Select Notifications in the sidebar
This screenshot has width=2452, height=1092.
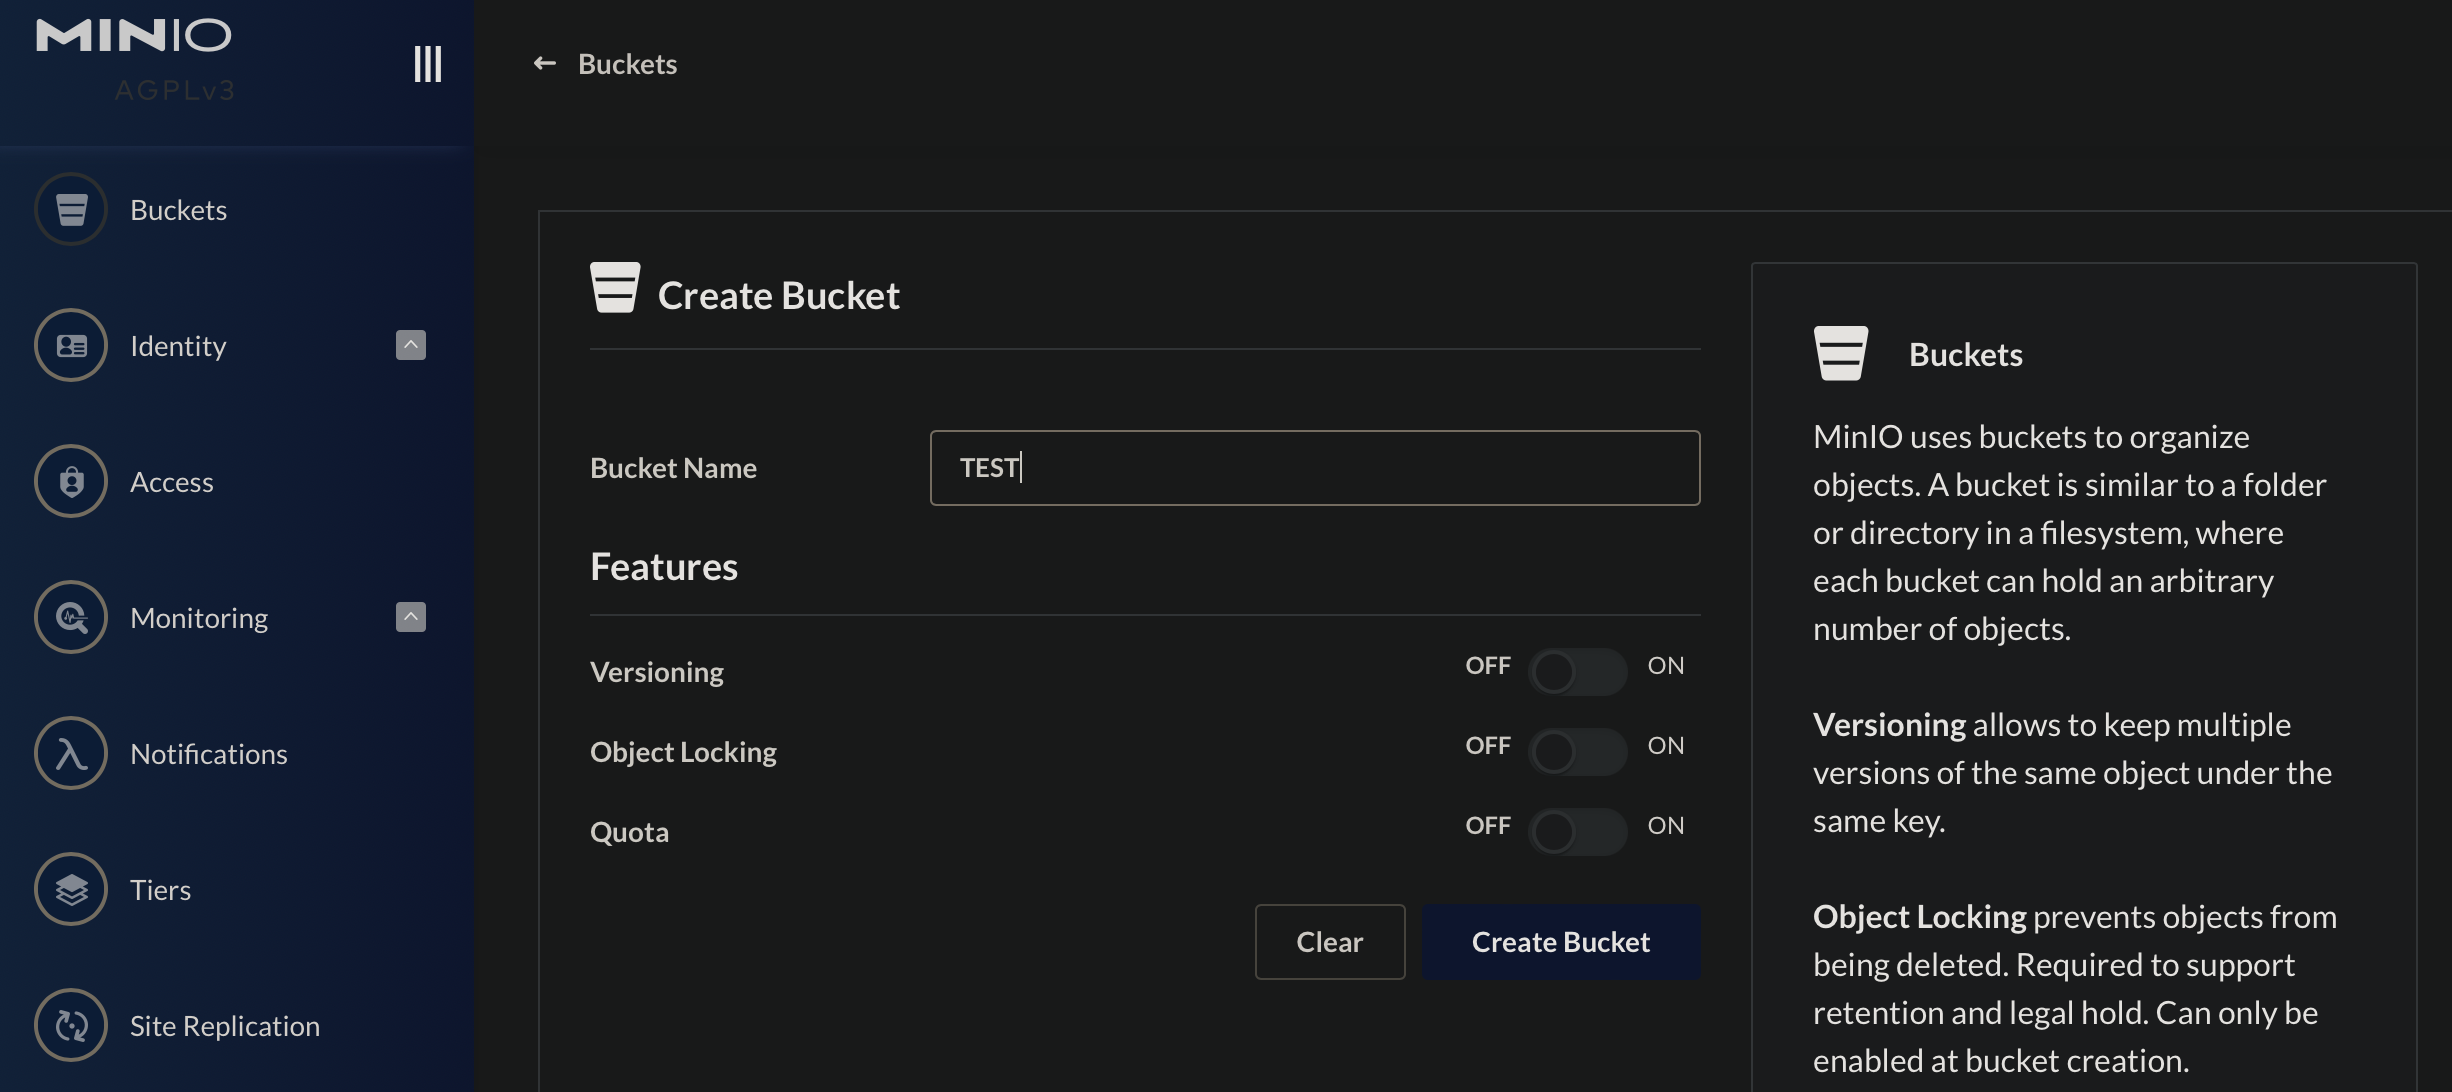tap(208, 754)
